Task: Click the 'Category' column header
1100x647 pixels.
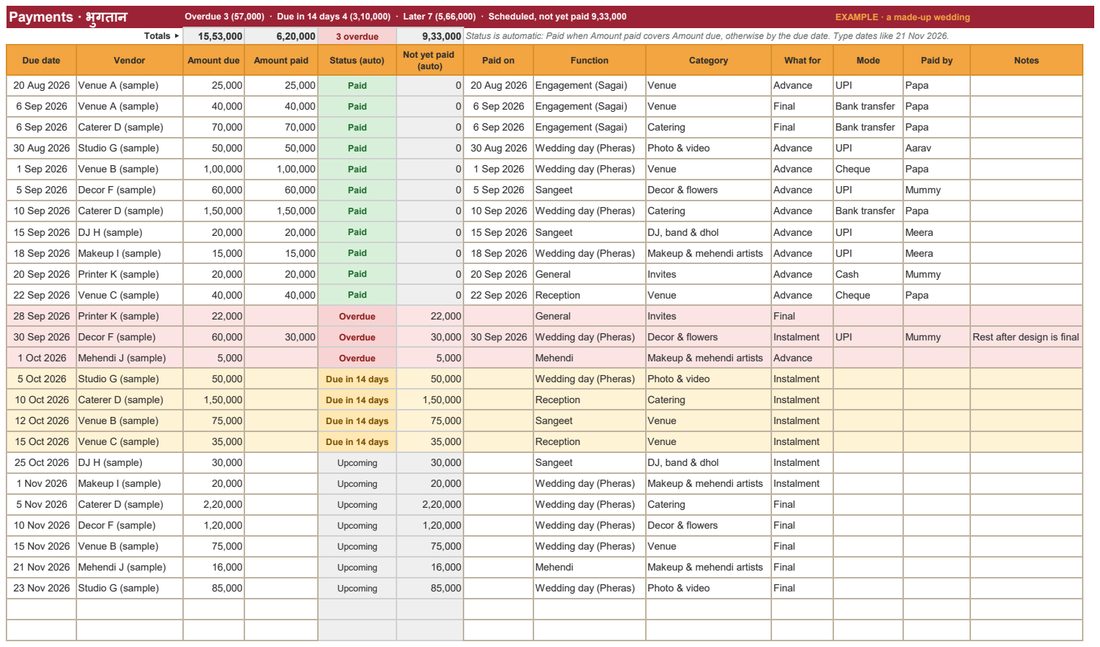Action: coord(709,60)
